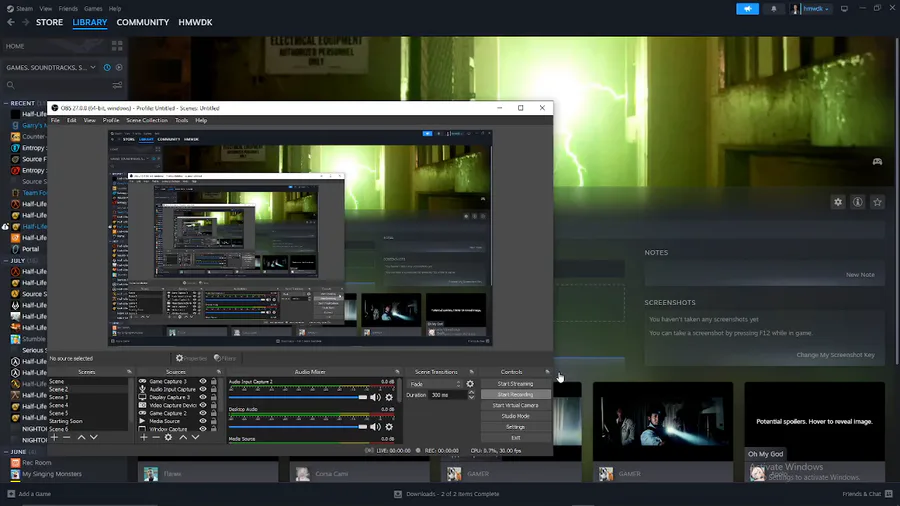Open hmwdk account dropdown
Screen dimensions: 900x506
point(811,9)
